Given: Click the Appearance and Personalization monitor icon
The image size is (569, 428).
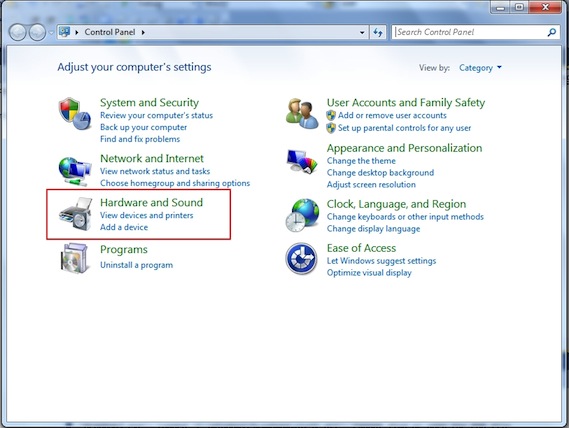Looking at the screenshot, I should [302, 161].
